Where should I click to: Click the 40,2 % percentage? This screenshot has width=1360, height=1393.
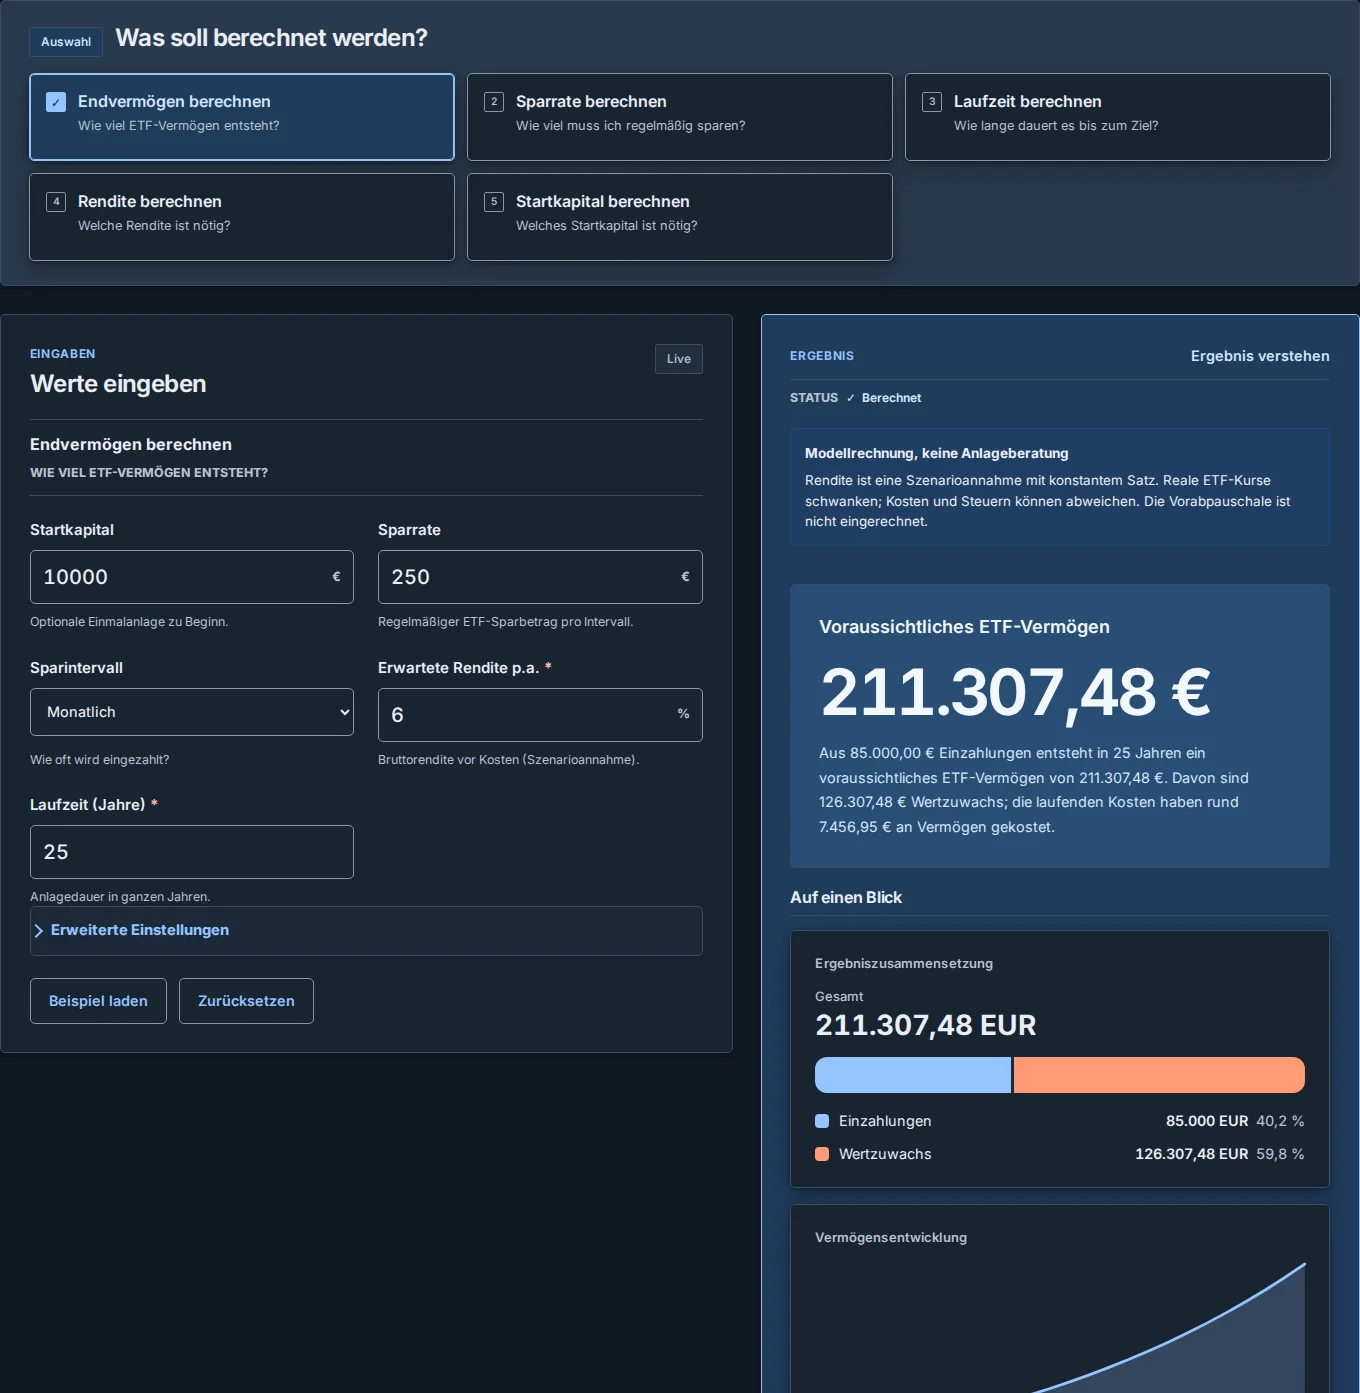1280,1121
